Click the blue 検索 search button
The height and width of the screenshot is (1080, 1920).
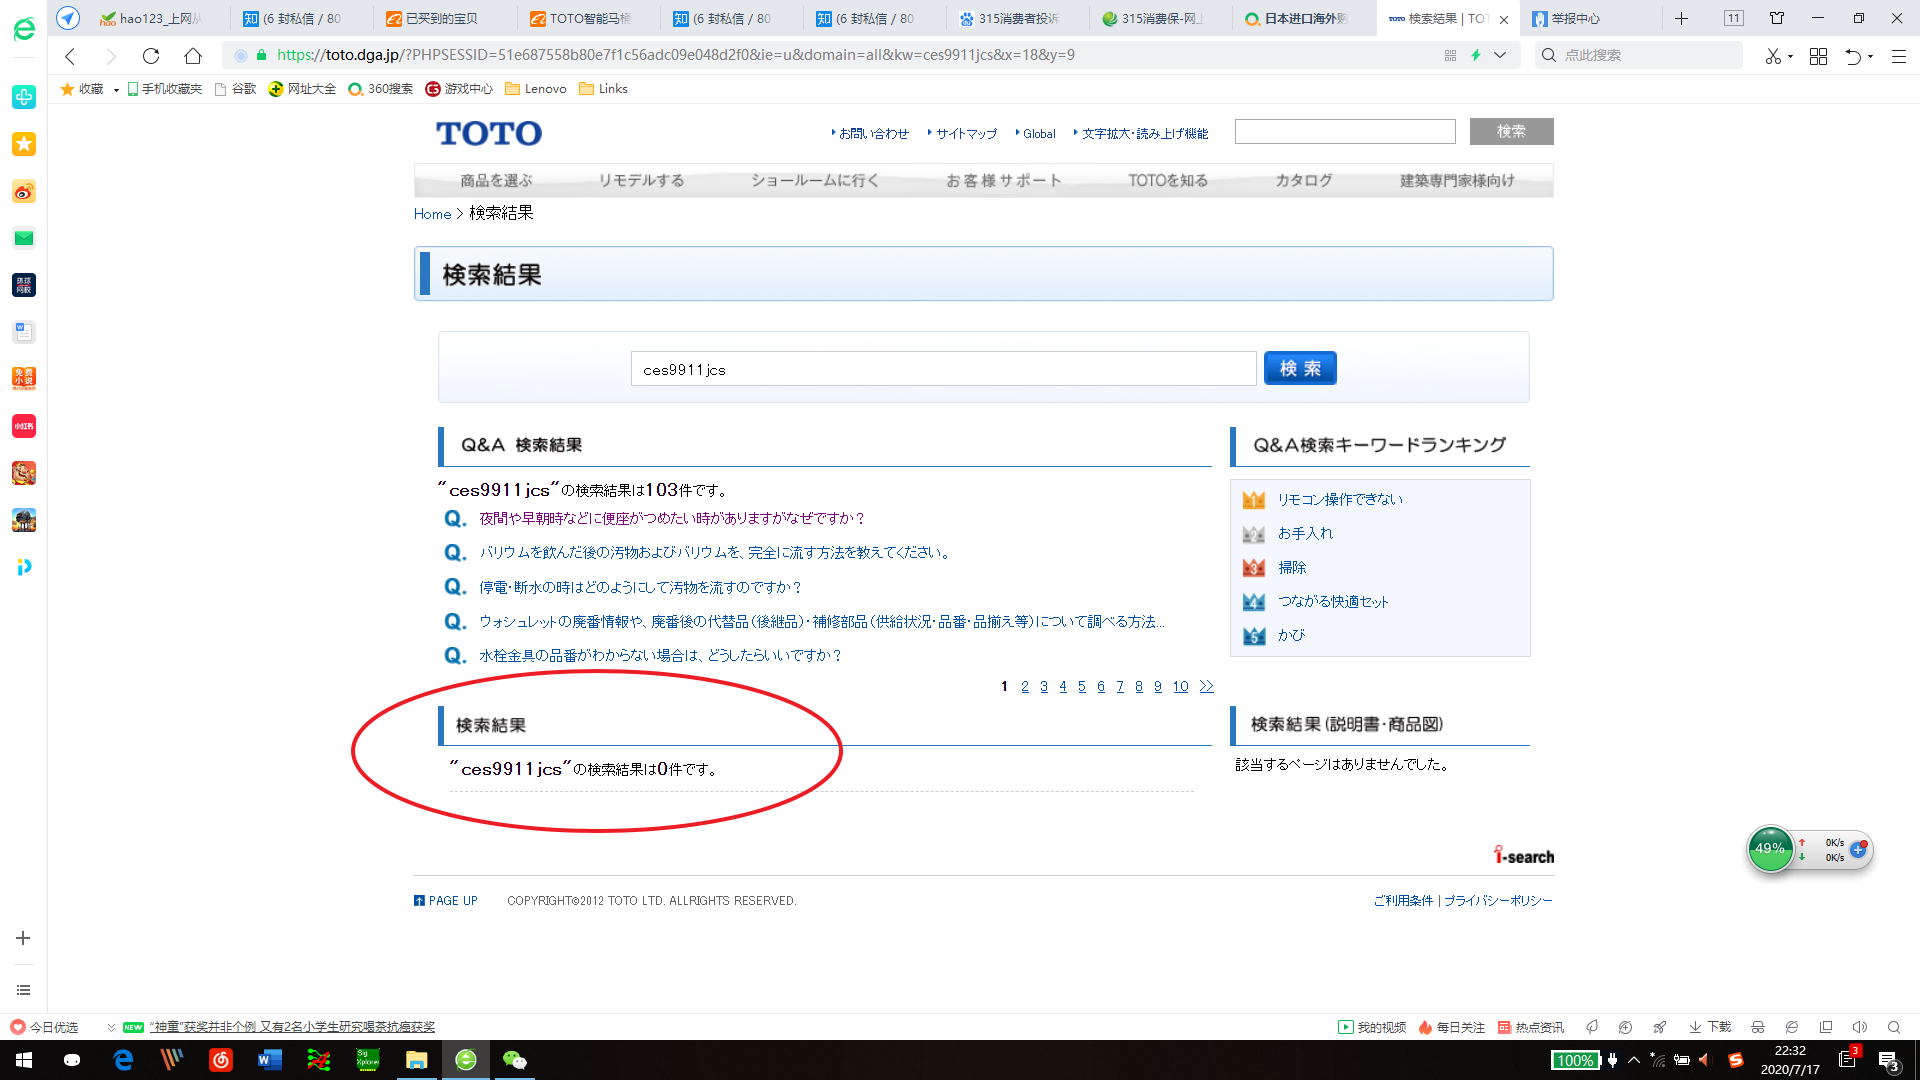tap(1300, 369)
